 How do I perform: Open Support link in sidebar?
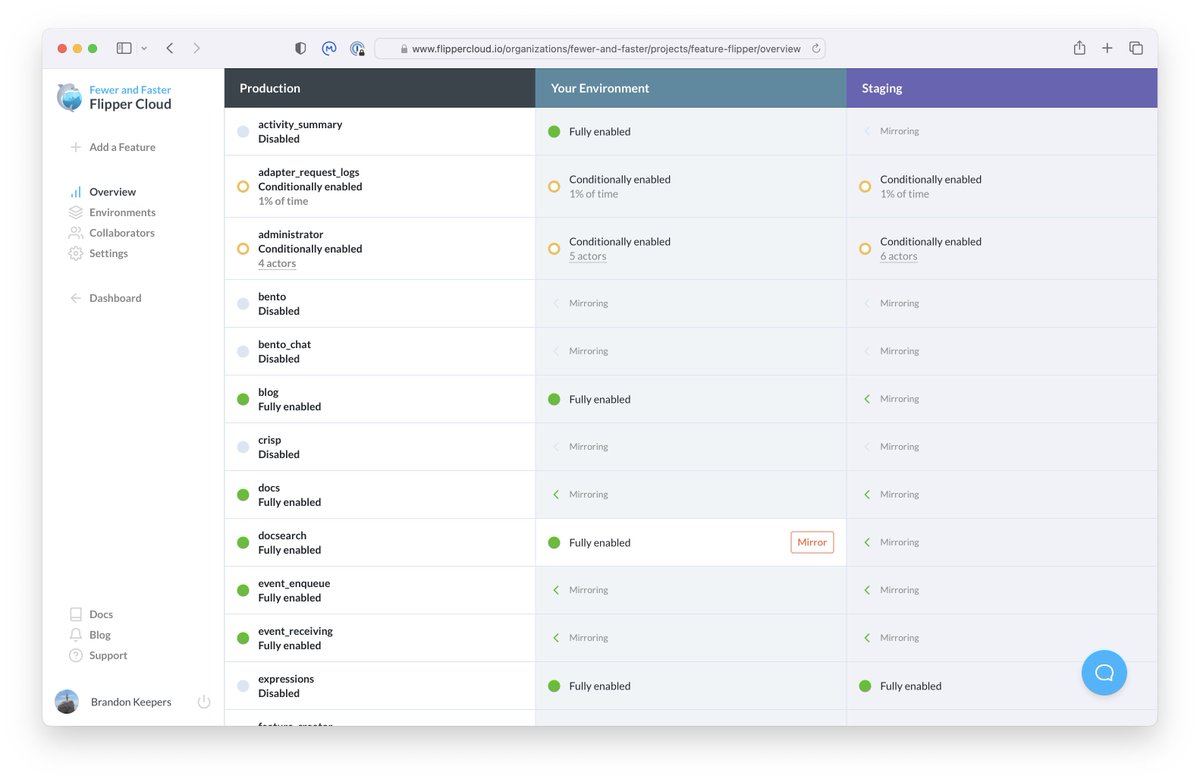(108, 655)
